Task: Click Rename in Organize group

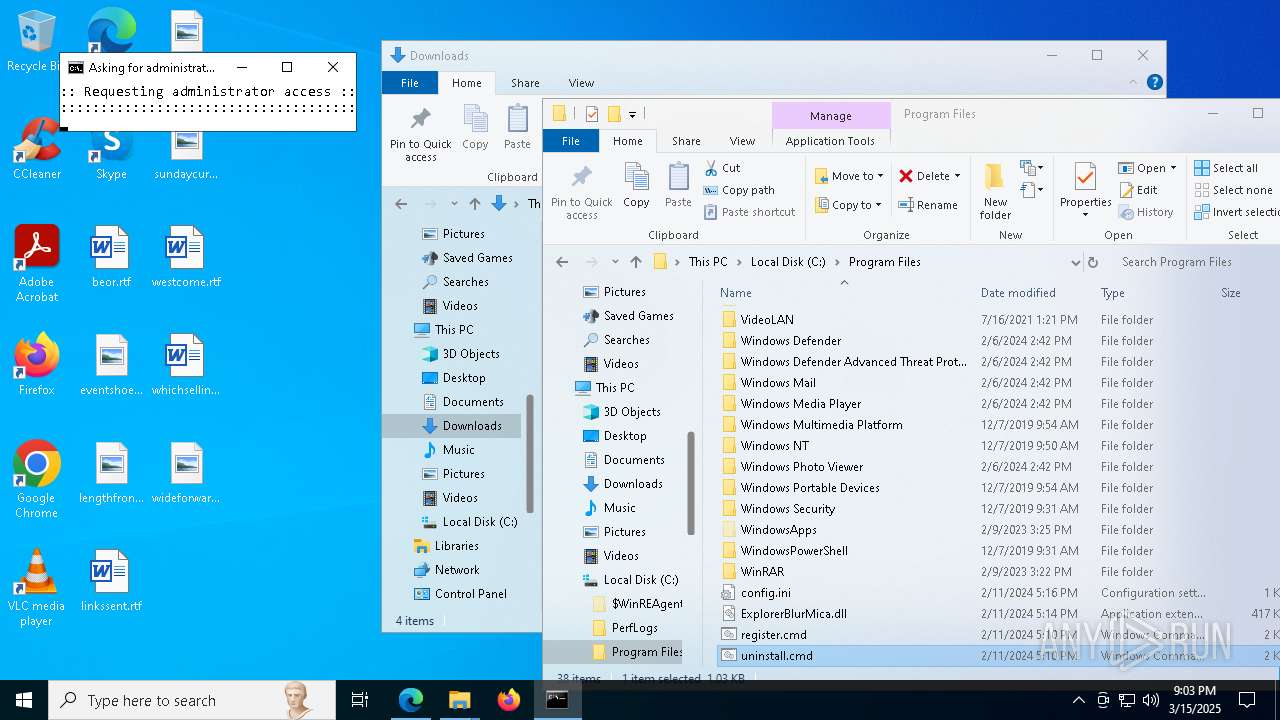Action: [x=927, y=205]
